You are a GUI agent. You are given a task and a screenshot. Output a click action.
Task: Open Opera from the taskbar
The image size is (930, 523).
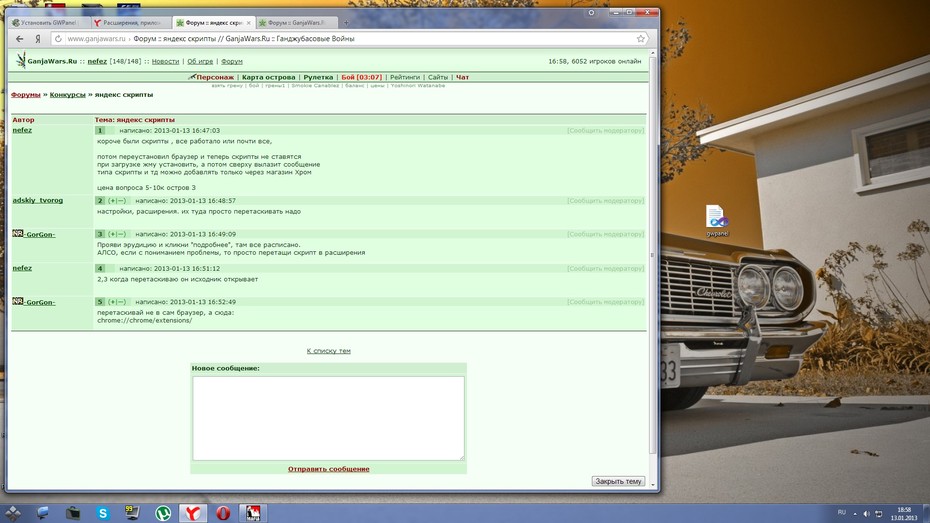[x=223, y=513]
